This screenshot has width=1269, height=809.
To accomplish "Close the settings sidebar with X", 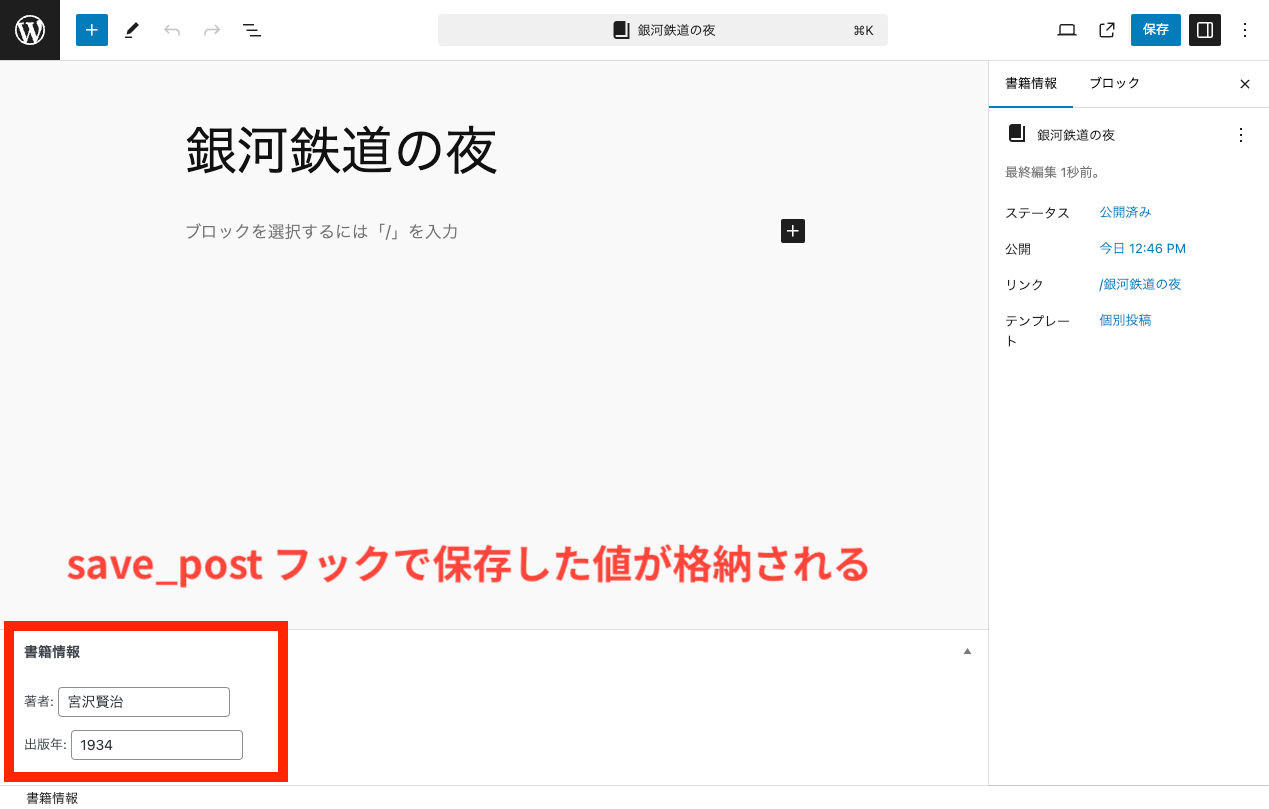I will pos(1245,84).
